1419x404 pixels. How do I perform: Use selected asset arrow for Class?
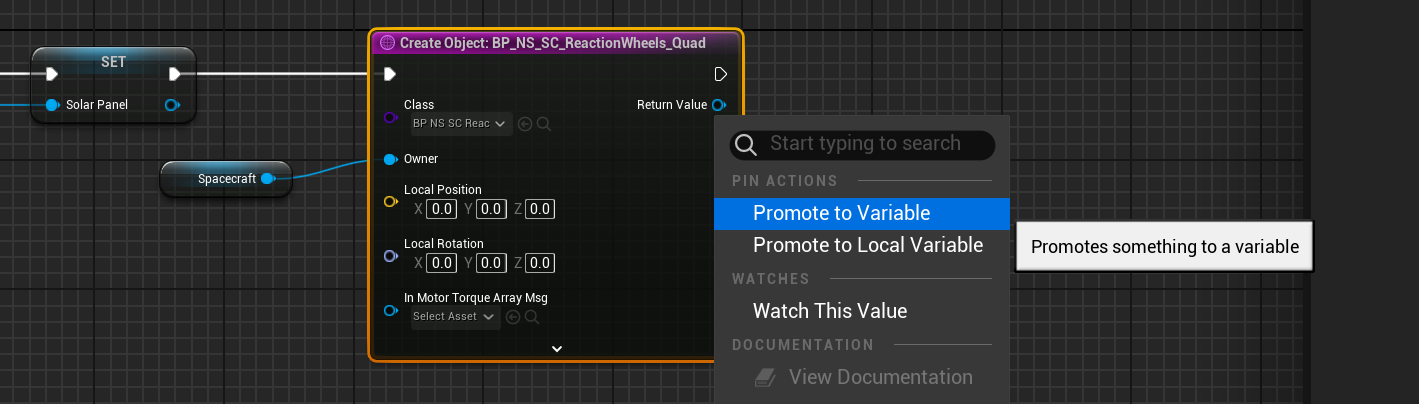[525, 124]
